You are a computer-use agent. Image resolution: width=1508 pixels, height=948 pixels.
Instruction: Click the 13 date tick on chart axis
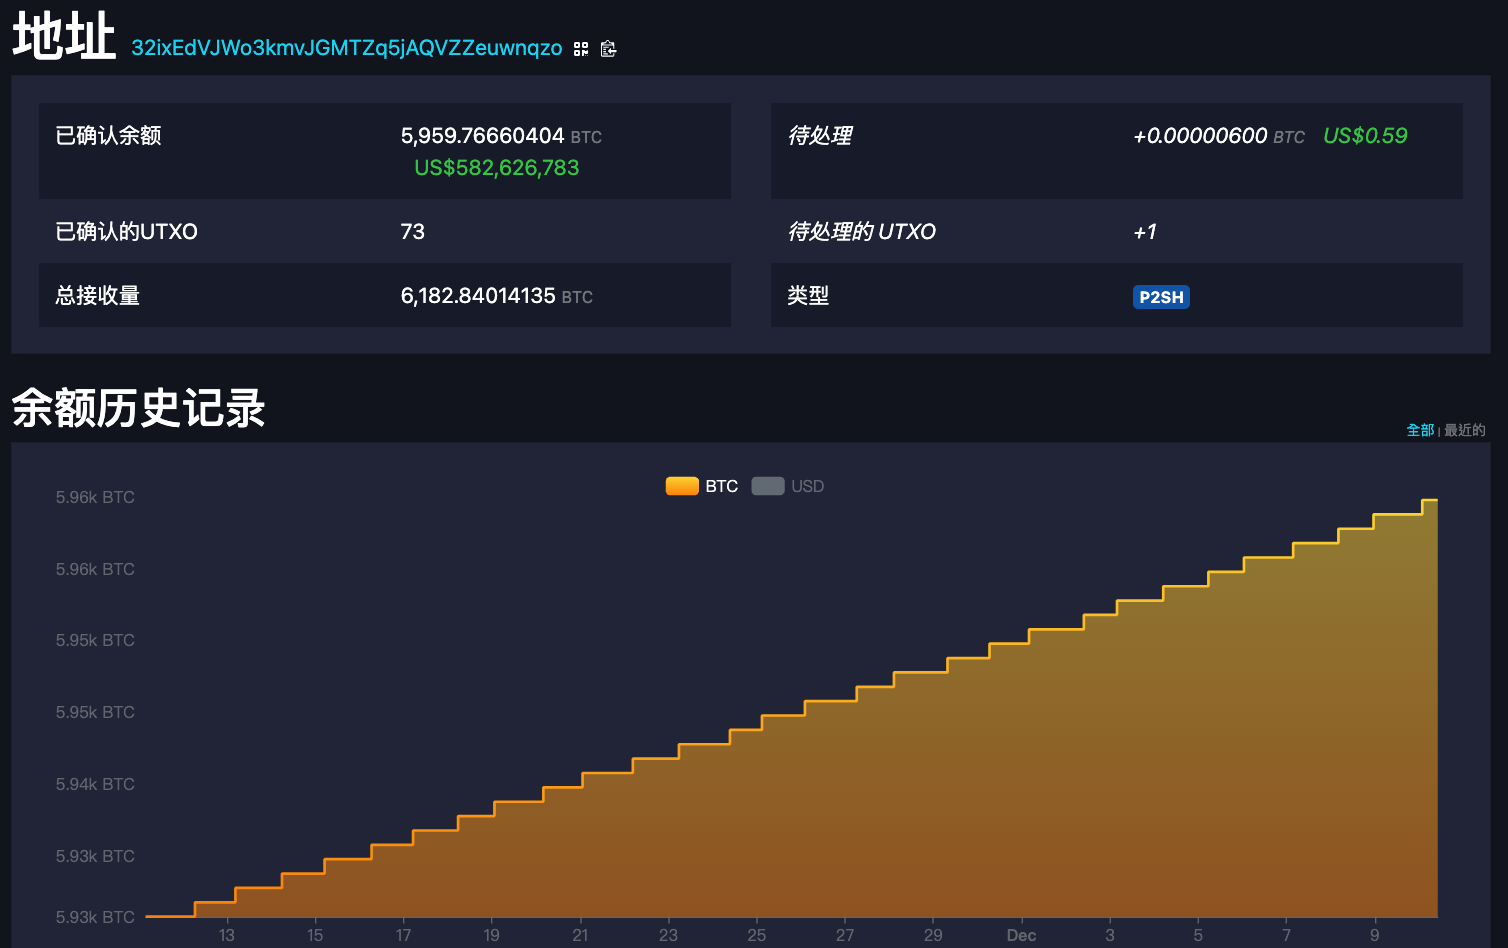pos(227,935)
